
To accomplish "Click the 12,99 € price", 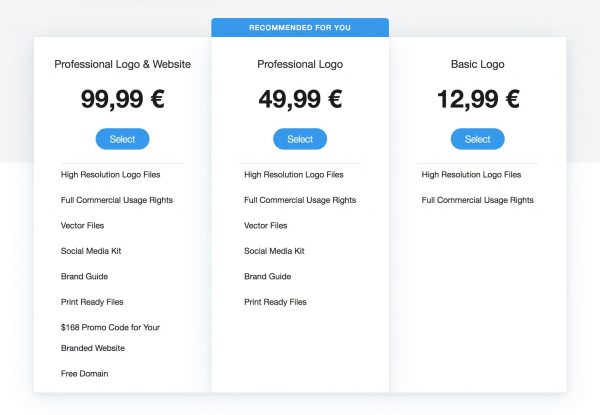I will pos(478,99).
